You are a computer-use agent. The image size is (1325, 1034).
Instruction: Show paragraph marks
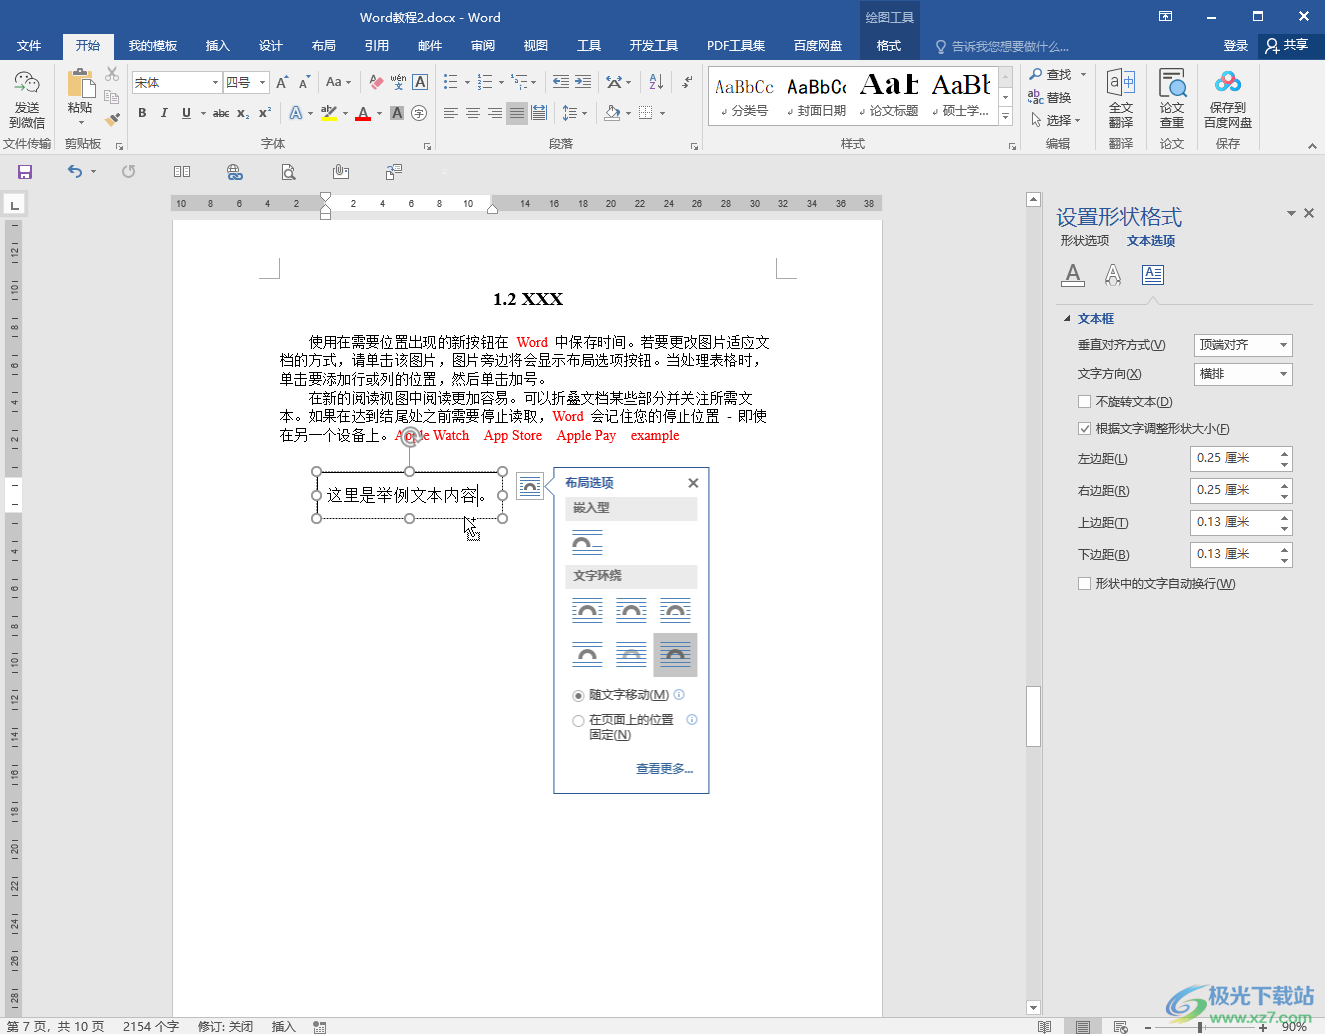tap(687, 82)
